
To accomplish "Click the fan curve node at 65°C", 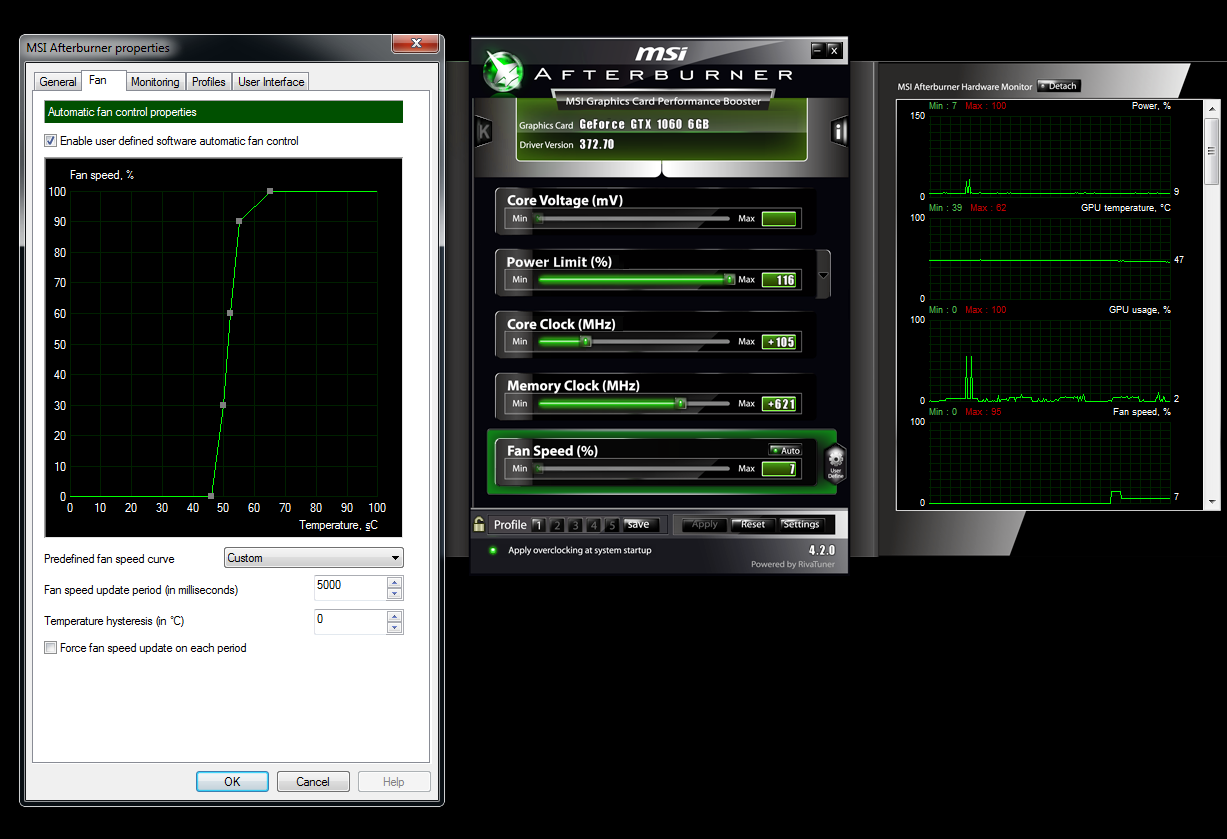I will coord(270,191).
